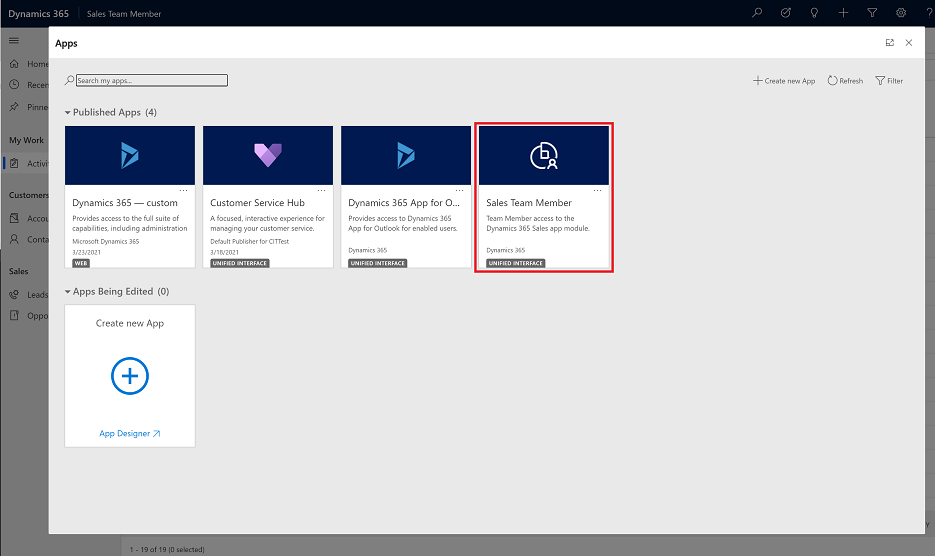This screenshot has height=556, width=935.
Task: Open the lightbulb assistant icon
Action: (814, 13)
